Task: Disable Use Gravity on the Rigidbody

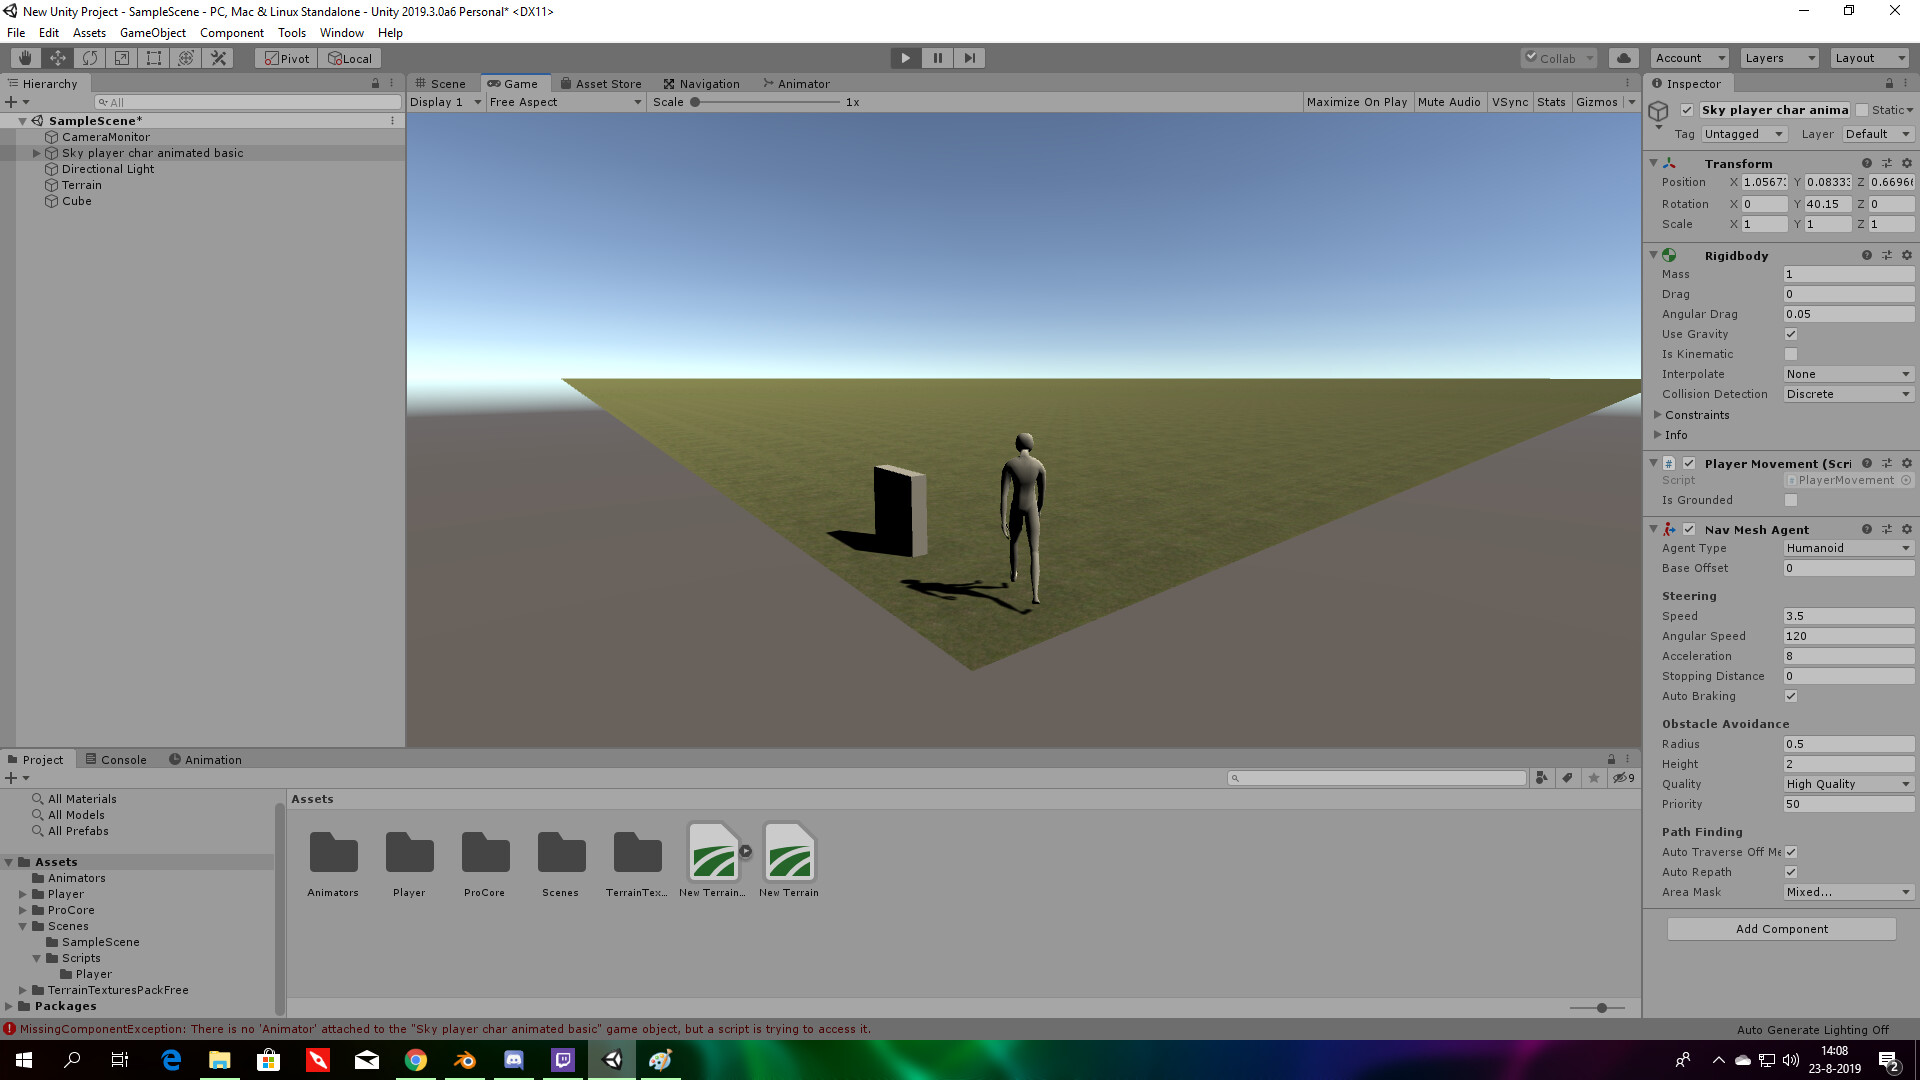Action: 1790,334
